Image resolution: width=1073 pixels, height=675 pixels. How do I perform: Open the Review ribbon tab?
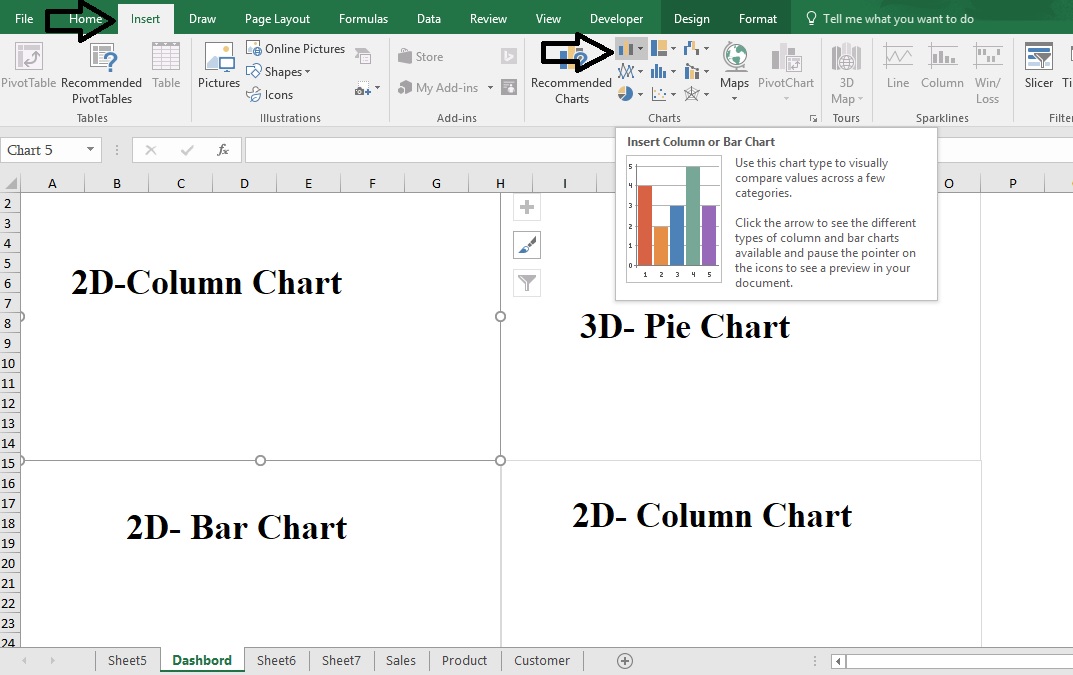pyautogui.click(x=488, y=18)
